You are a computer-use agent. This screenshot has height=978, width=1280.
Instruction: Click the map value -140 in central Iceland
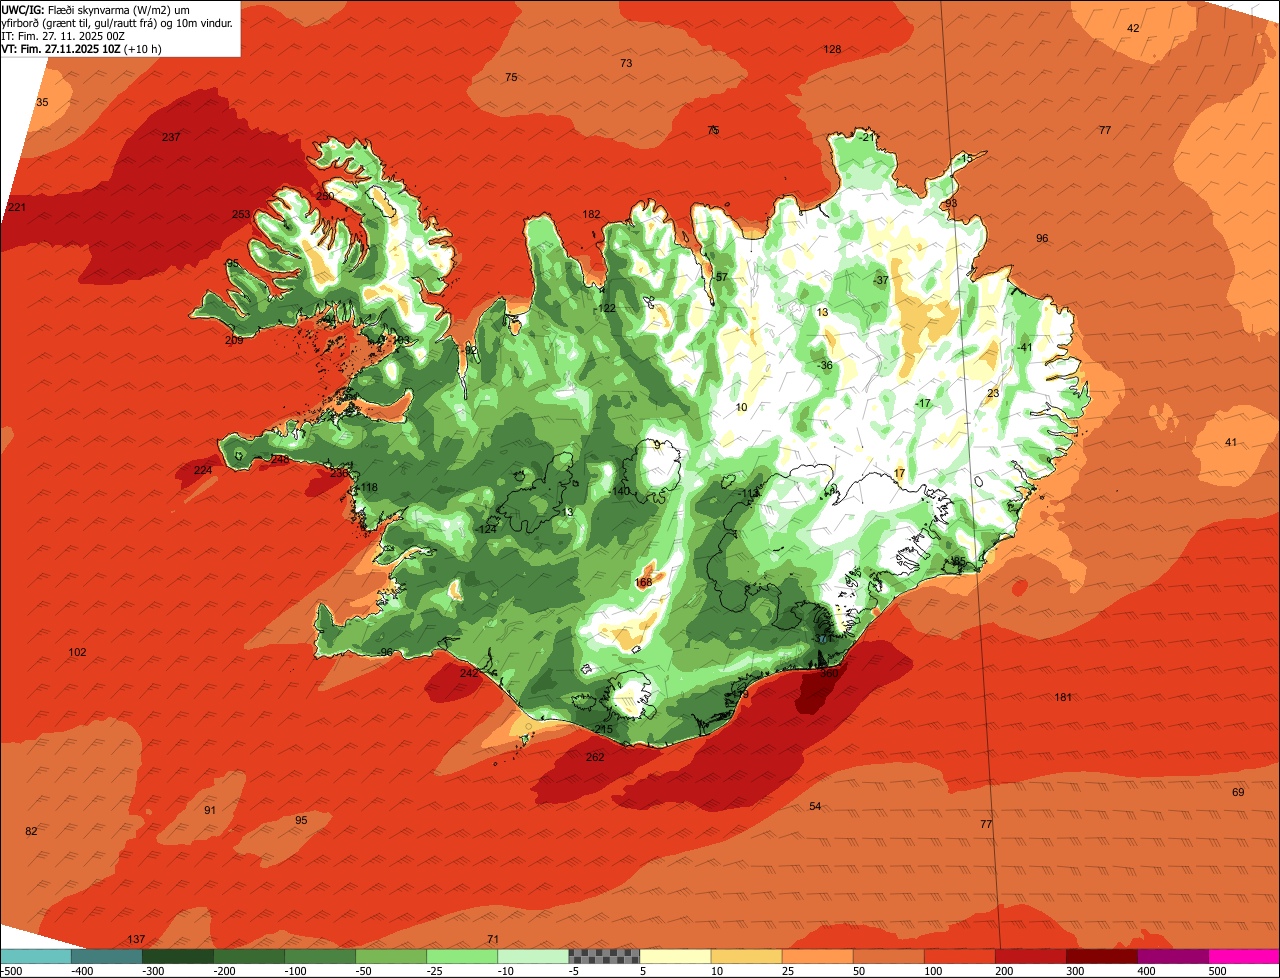click(x=620, y=490)
